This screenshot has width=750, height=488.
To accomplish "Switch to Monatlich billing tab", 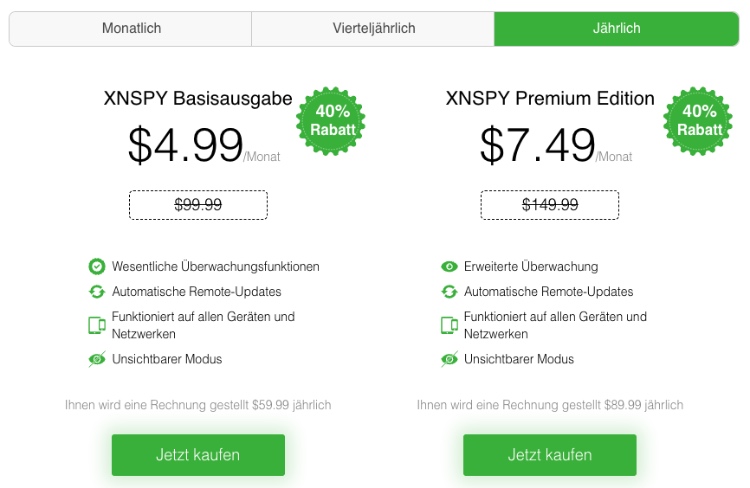I will tap(131, 29).
